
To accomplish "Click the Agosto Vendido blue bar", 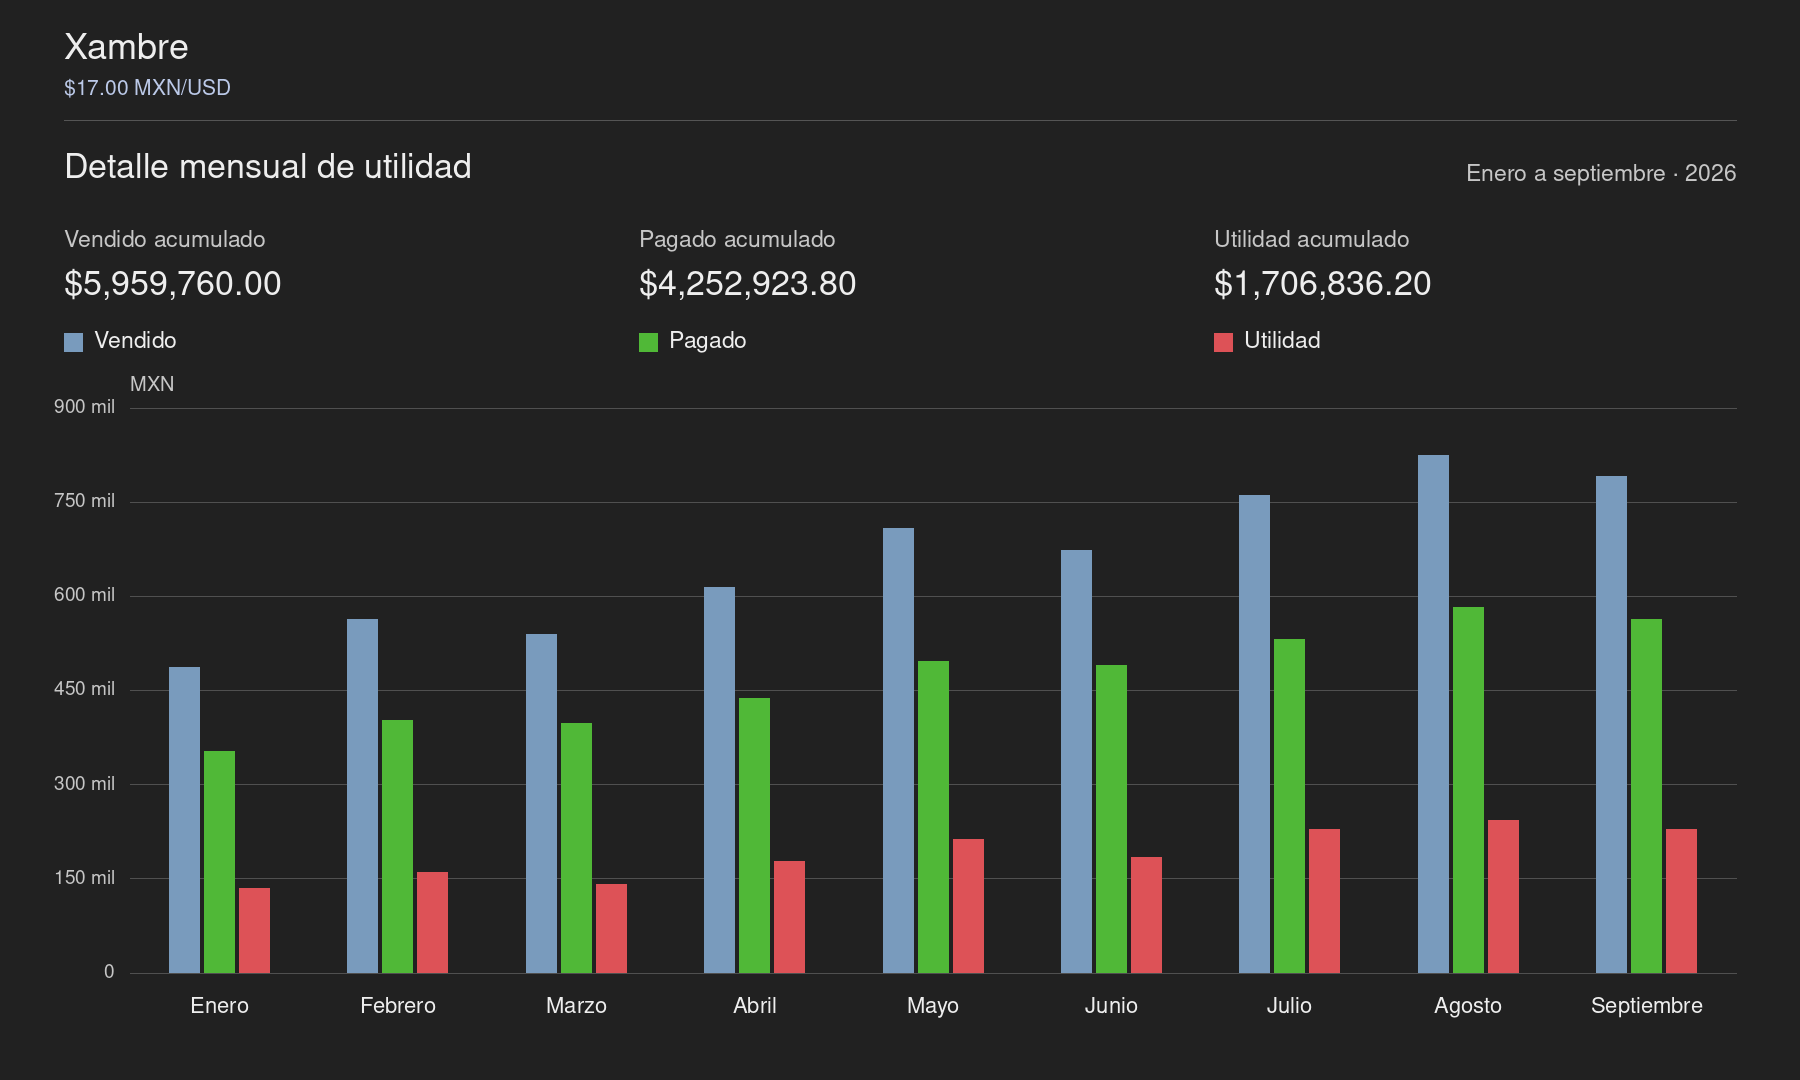I will pyautogui.click(x=1433, y=714).
